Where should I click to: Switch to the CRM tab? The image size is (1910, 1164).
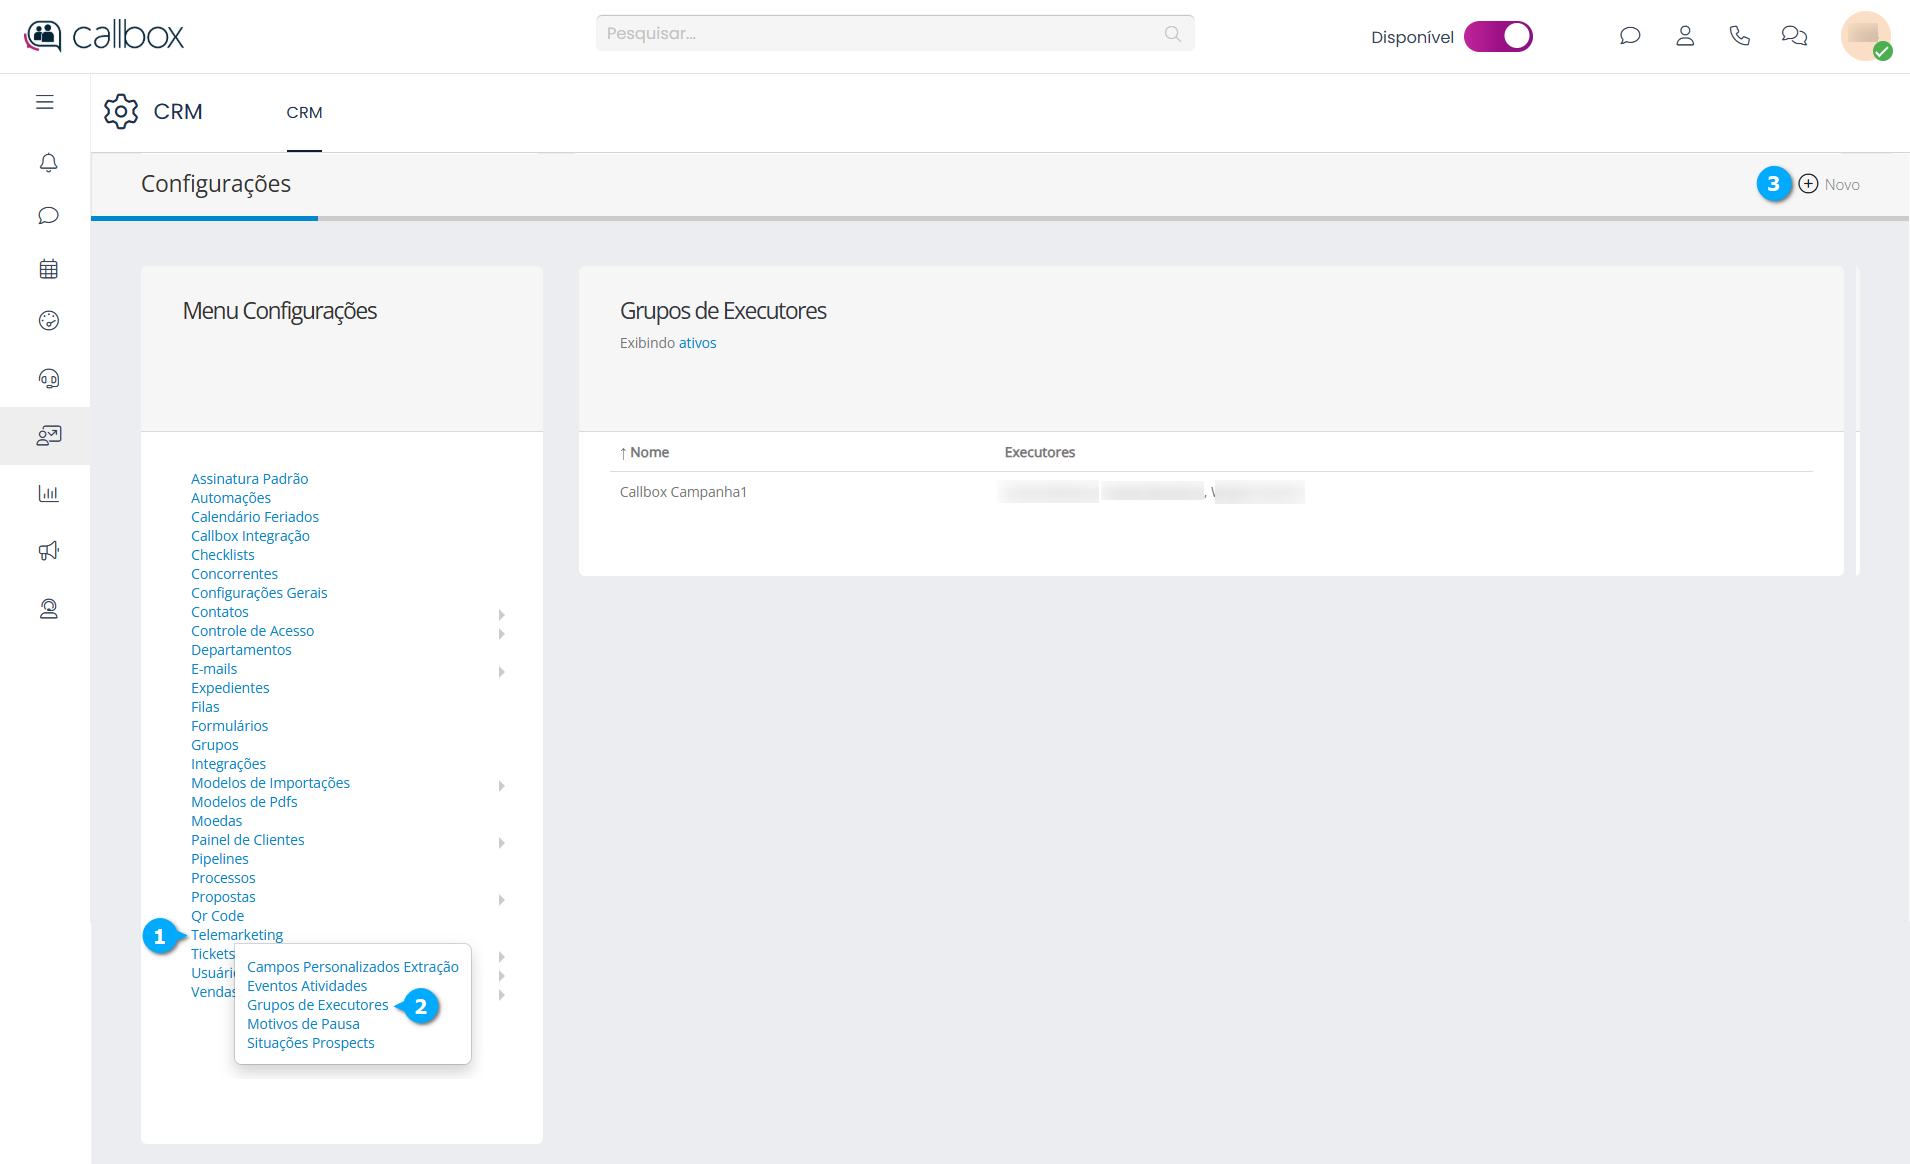[304, 113]
